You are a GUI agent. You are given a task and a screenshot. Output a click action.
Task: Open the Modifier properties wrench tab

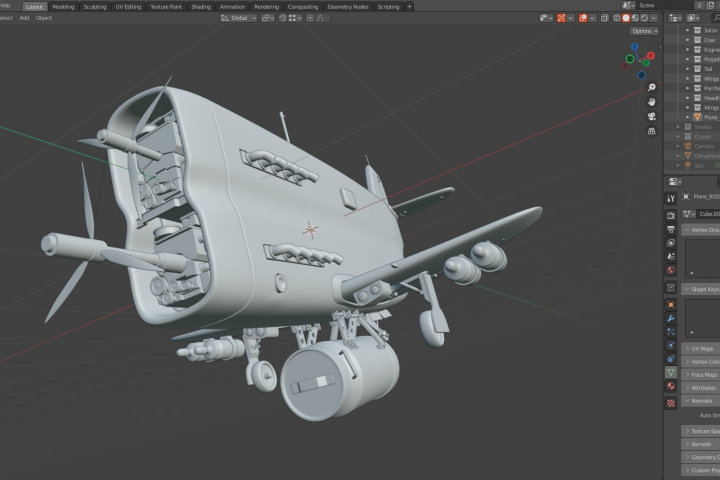click(671, 318)
